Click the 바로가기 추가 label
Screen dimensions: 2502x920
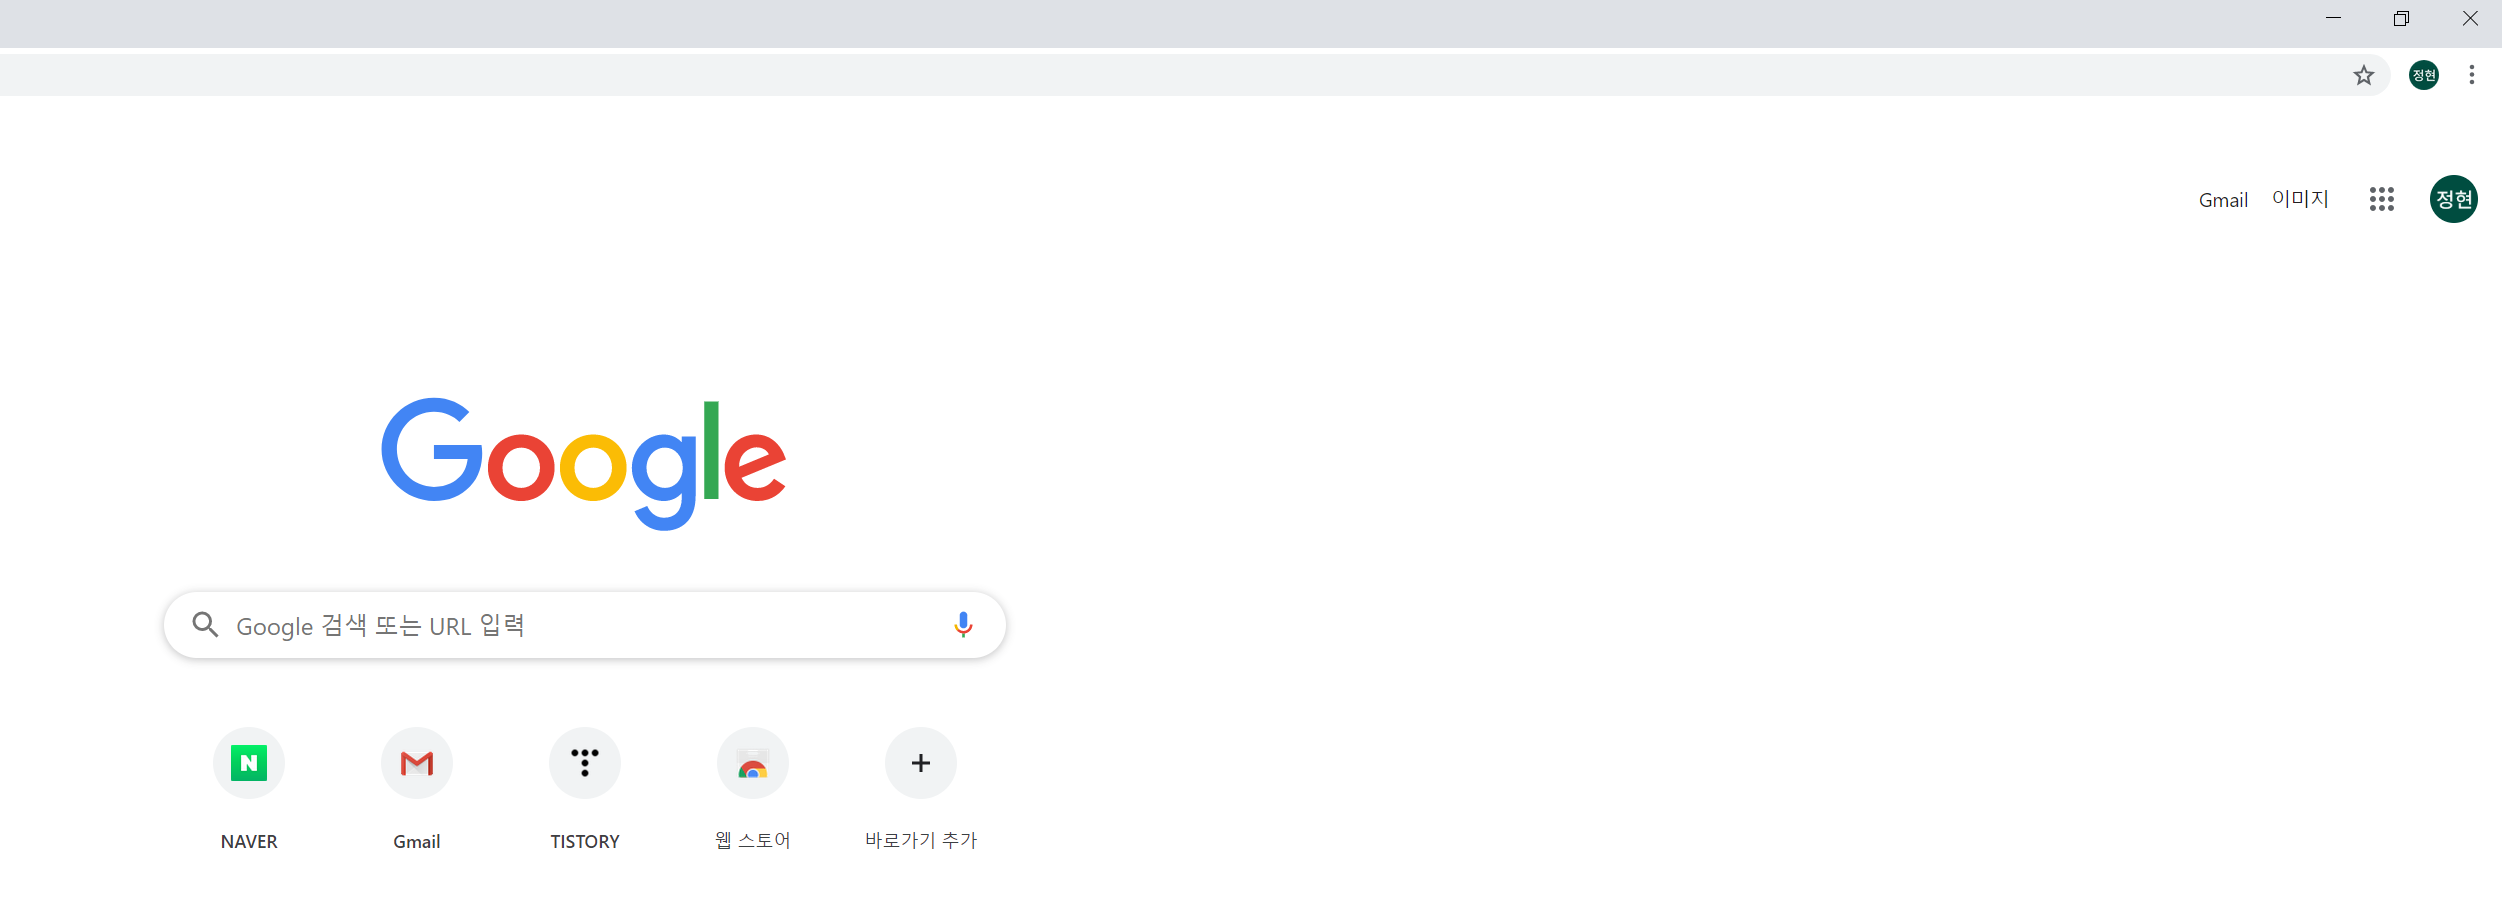click(x=921, y=841)
